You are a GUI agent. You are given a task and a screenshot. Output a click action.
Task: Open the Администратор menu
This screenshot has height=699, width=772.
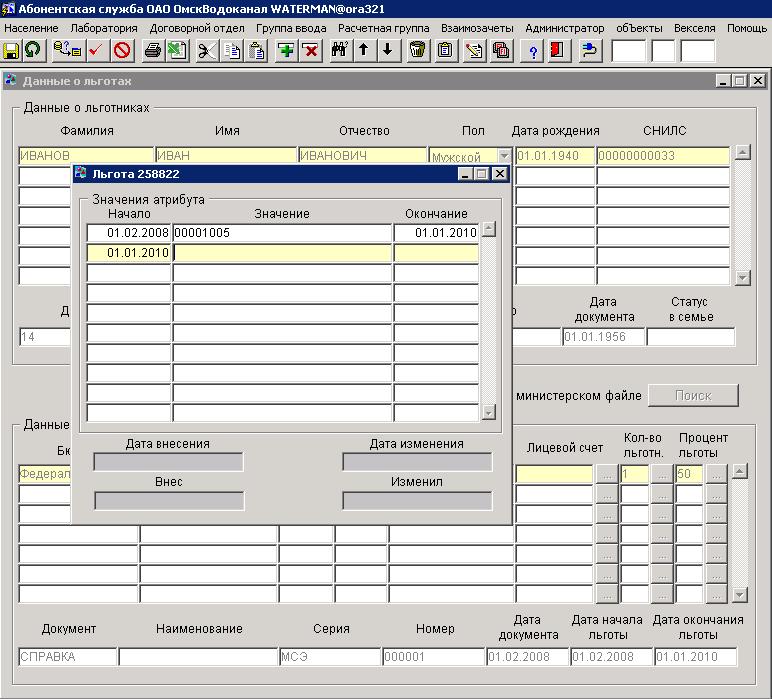coord(564,28)
